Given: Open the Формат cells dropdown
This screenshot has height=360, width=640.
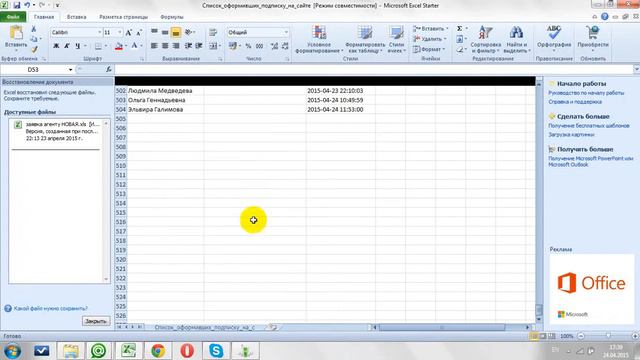Looking at the screenshot, I should (430, 49).
